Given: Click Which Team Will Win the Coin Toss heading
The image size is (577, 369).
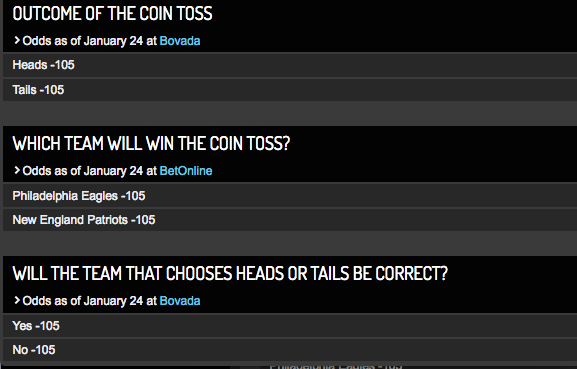Looking at the screenshot, I should [x=151, y=143].
